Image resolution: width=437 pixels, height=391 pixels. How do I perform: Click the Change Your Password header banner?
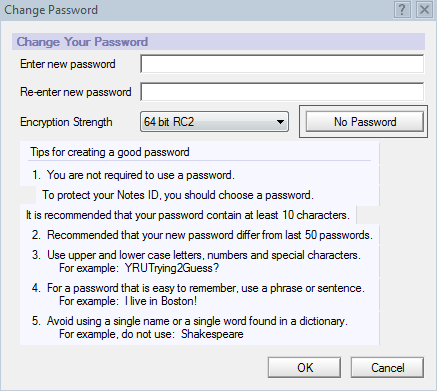(218, 42)
